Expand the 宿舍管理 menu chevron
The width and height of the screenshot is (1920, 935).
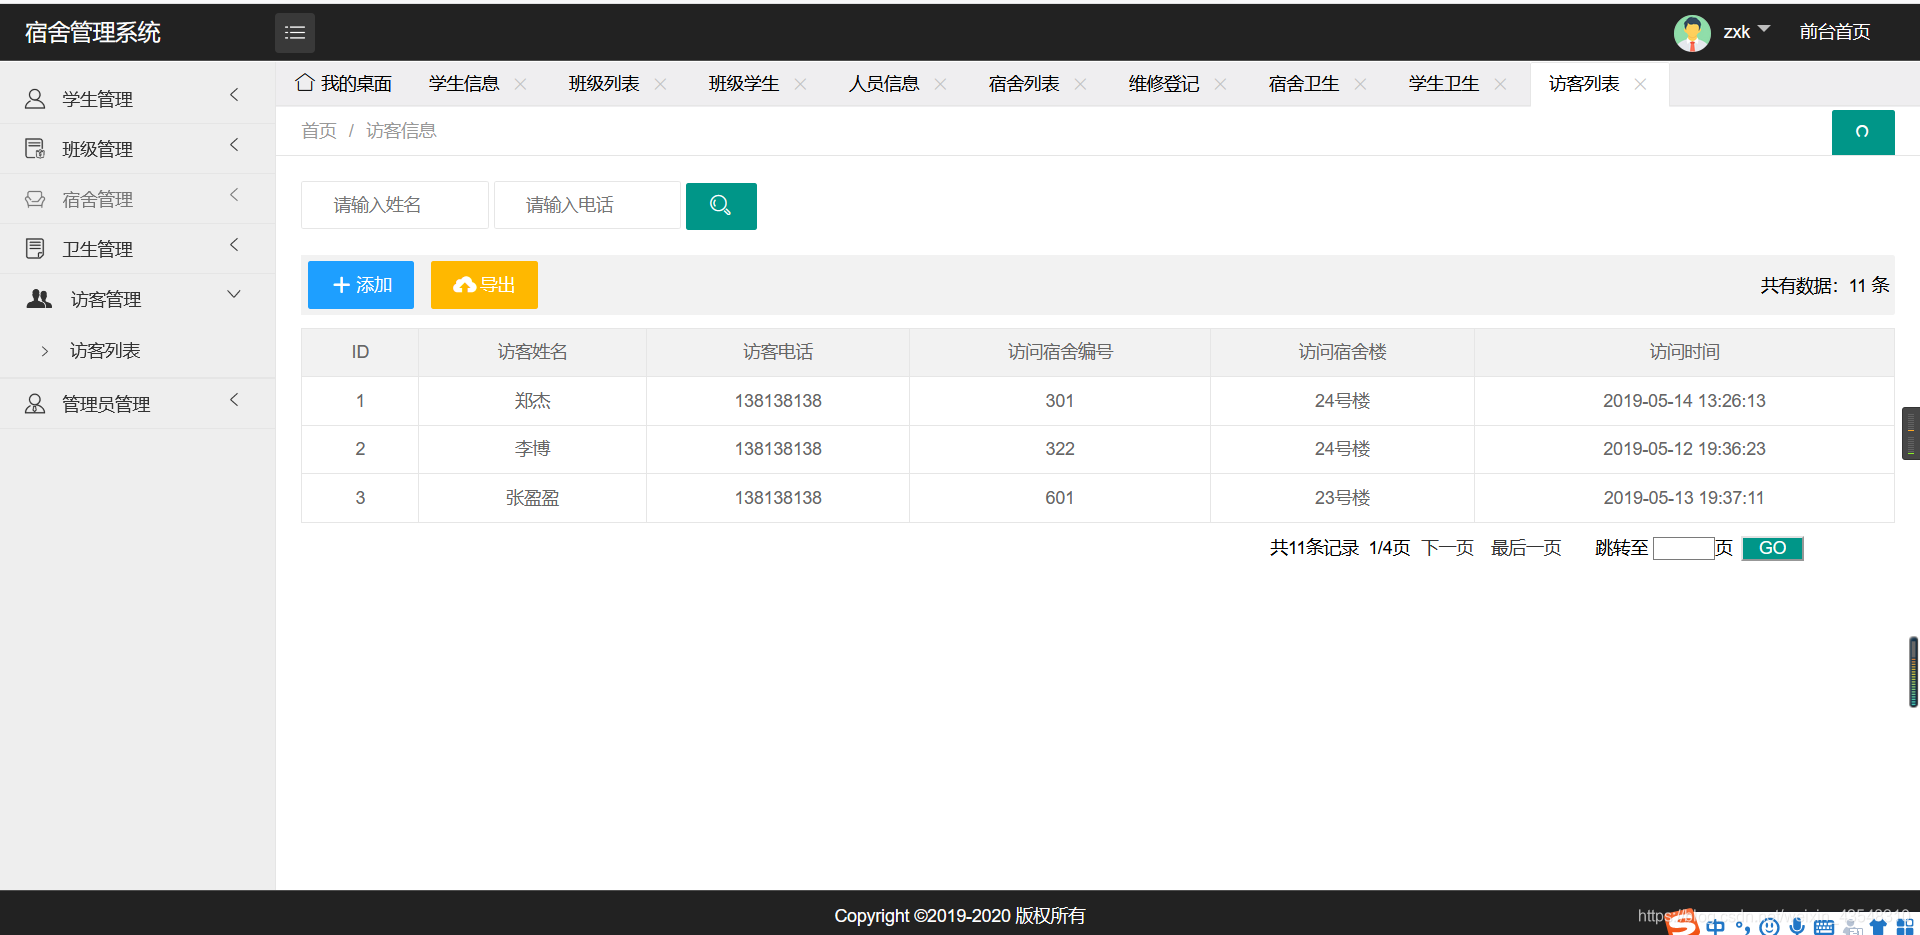[235, 195]
